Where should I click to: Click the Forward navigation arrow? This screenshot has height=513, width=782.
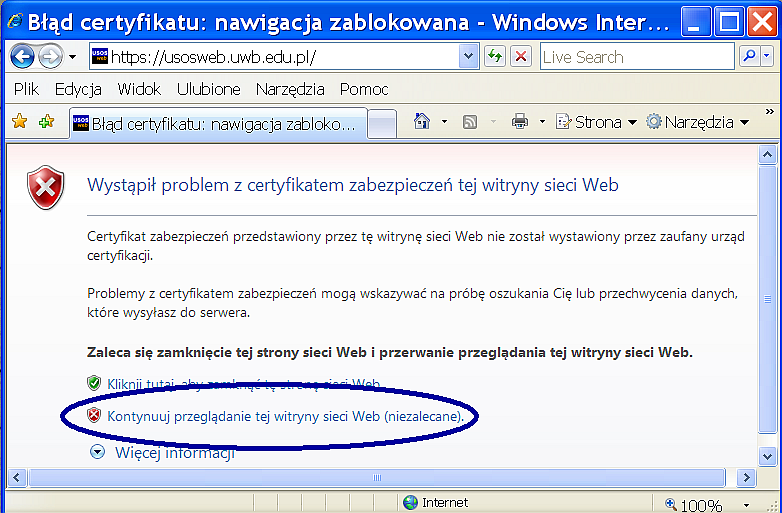point(50,57)
